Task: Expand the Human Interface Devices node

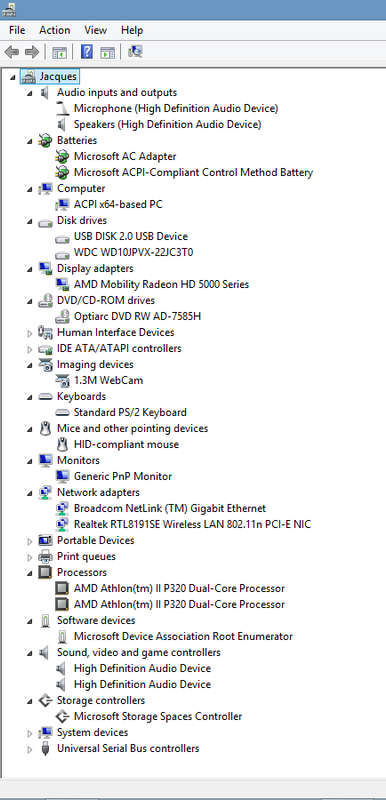Action: [30, 333]
